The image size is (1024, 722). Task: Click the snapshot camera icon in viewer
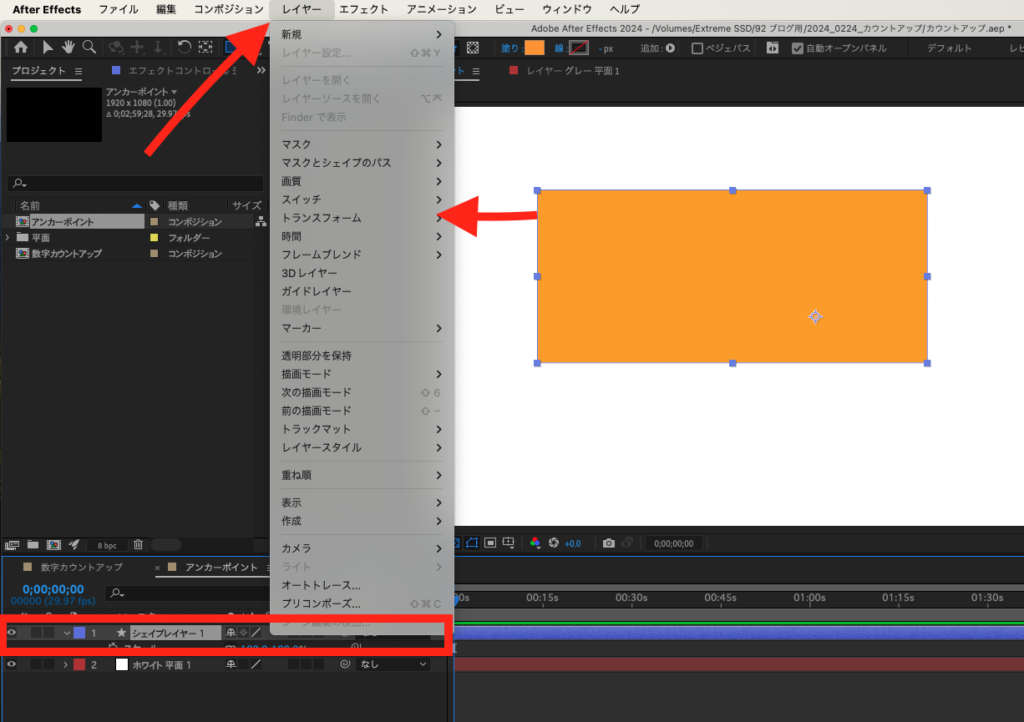(x=608, y=543)
